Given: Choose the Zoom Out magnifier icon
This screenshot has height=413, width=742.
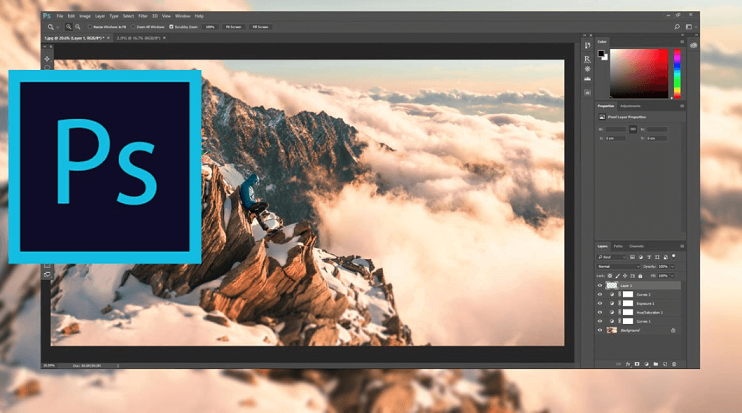Looking at the screenshot, I should [78, 27].
